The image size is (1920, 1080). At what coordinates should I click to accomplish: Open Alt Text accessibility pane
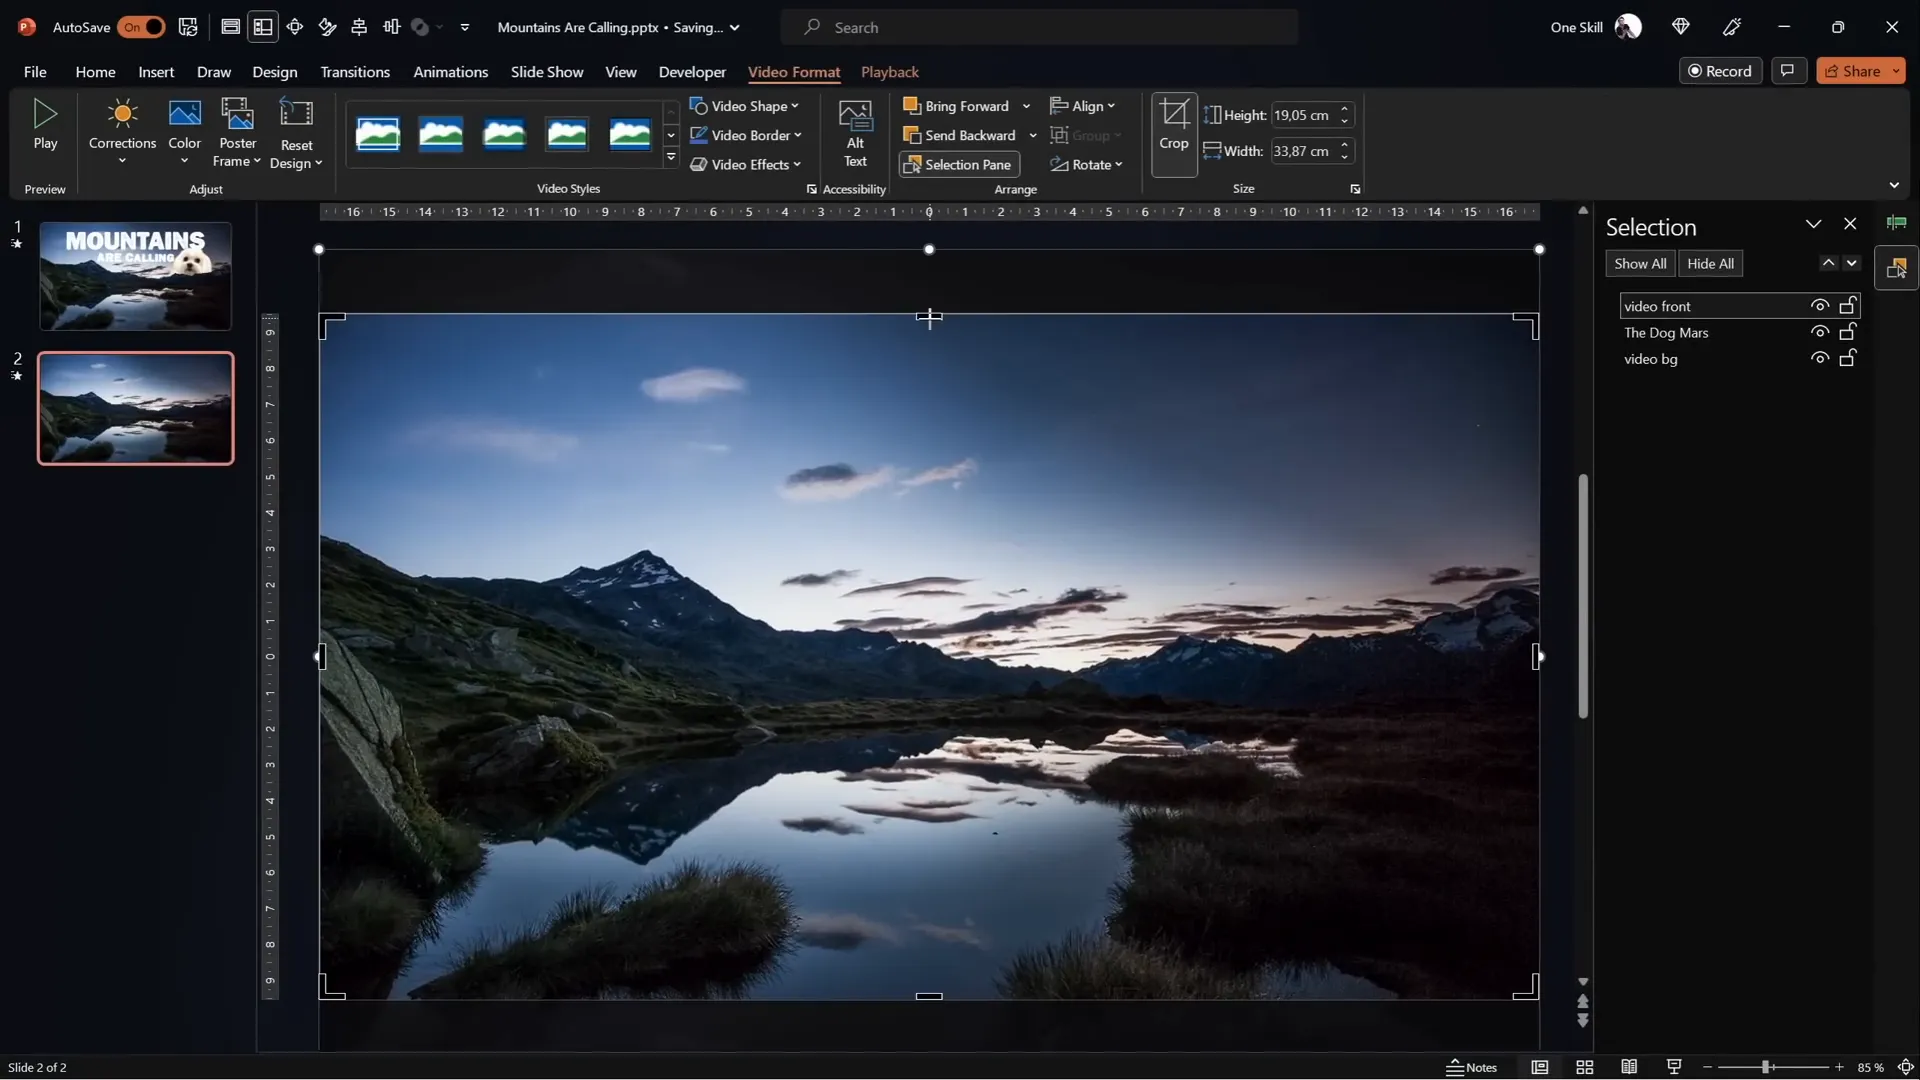click(x=855, y=134)
